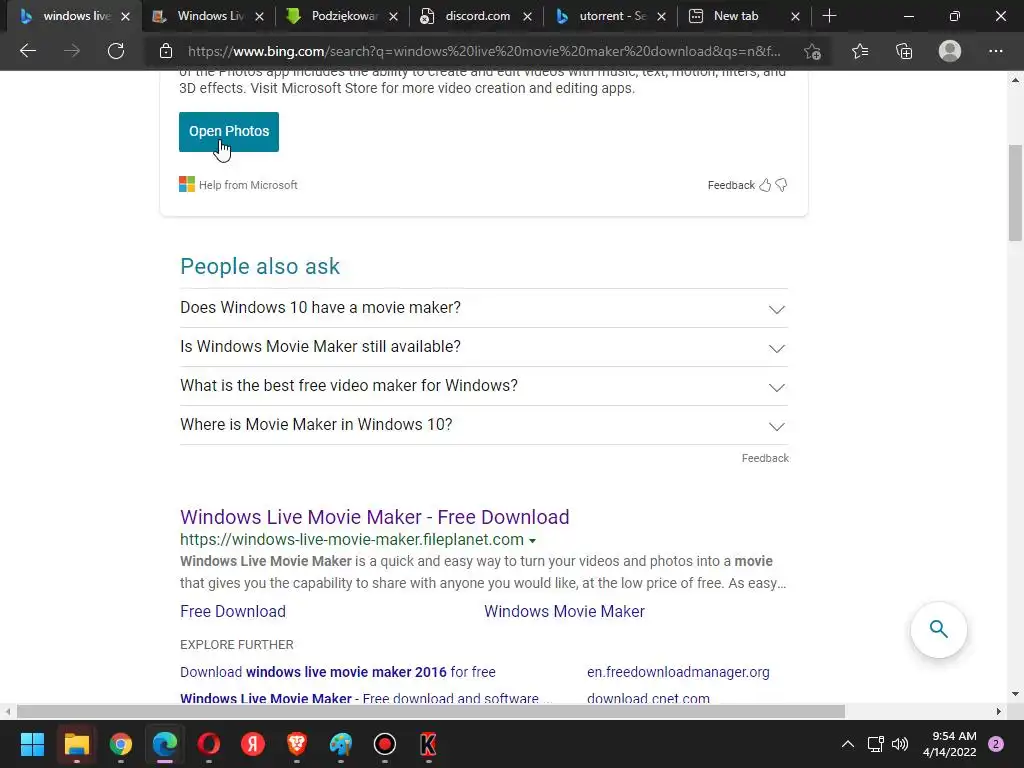Open the Collections icon
Viewport: 1024px width, 768px height.
tap(904, 51)
